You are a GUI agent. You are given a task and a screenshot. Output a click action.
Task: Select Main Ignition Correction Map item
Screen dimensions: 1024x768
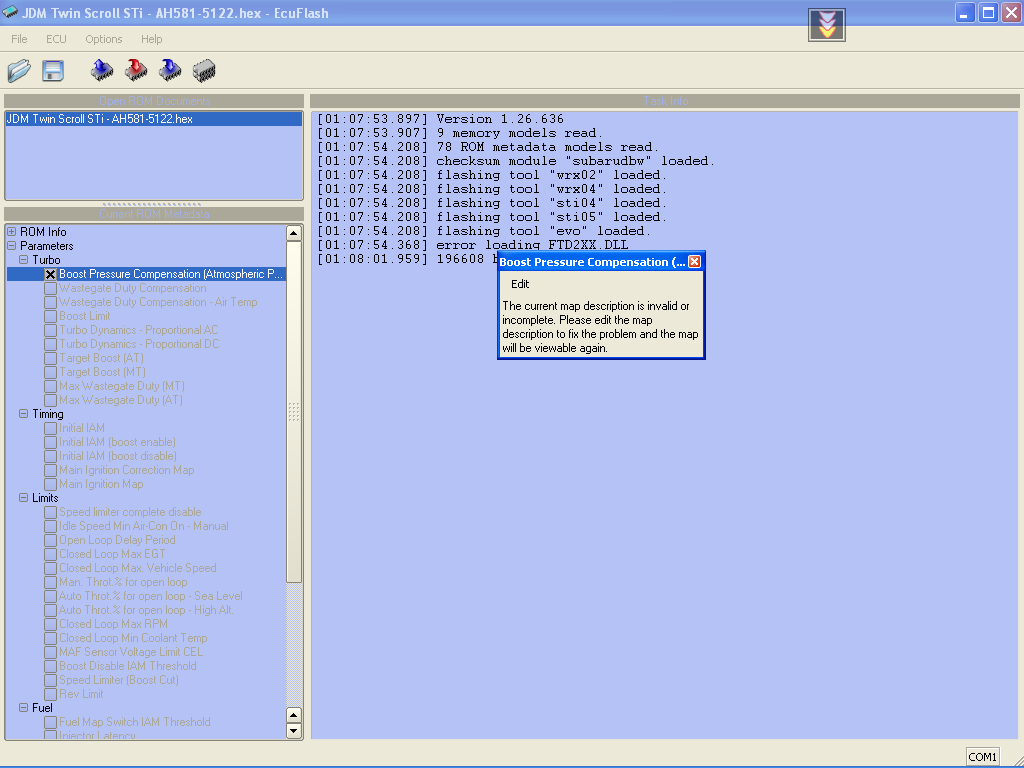(x=127, y=470)
